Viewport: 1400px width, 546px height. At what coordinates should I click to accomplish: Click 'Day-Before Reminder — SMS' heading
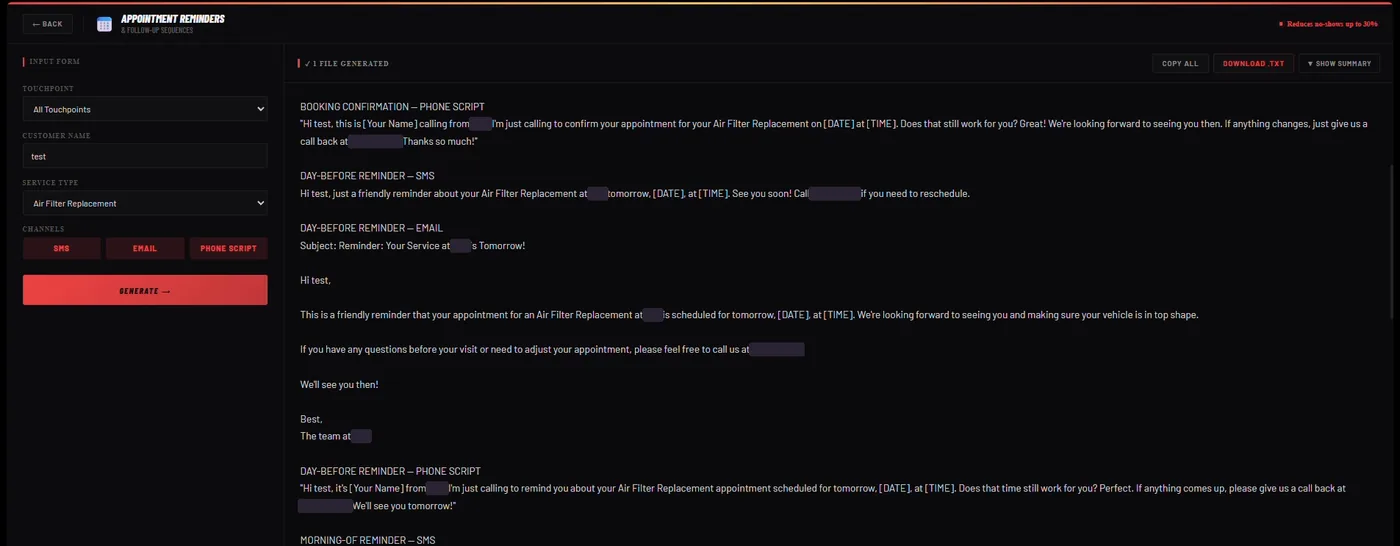click(367, 176)
